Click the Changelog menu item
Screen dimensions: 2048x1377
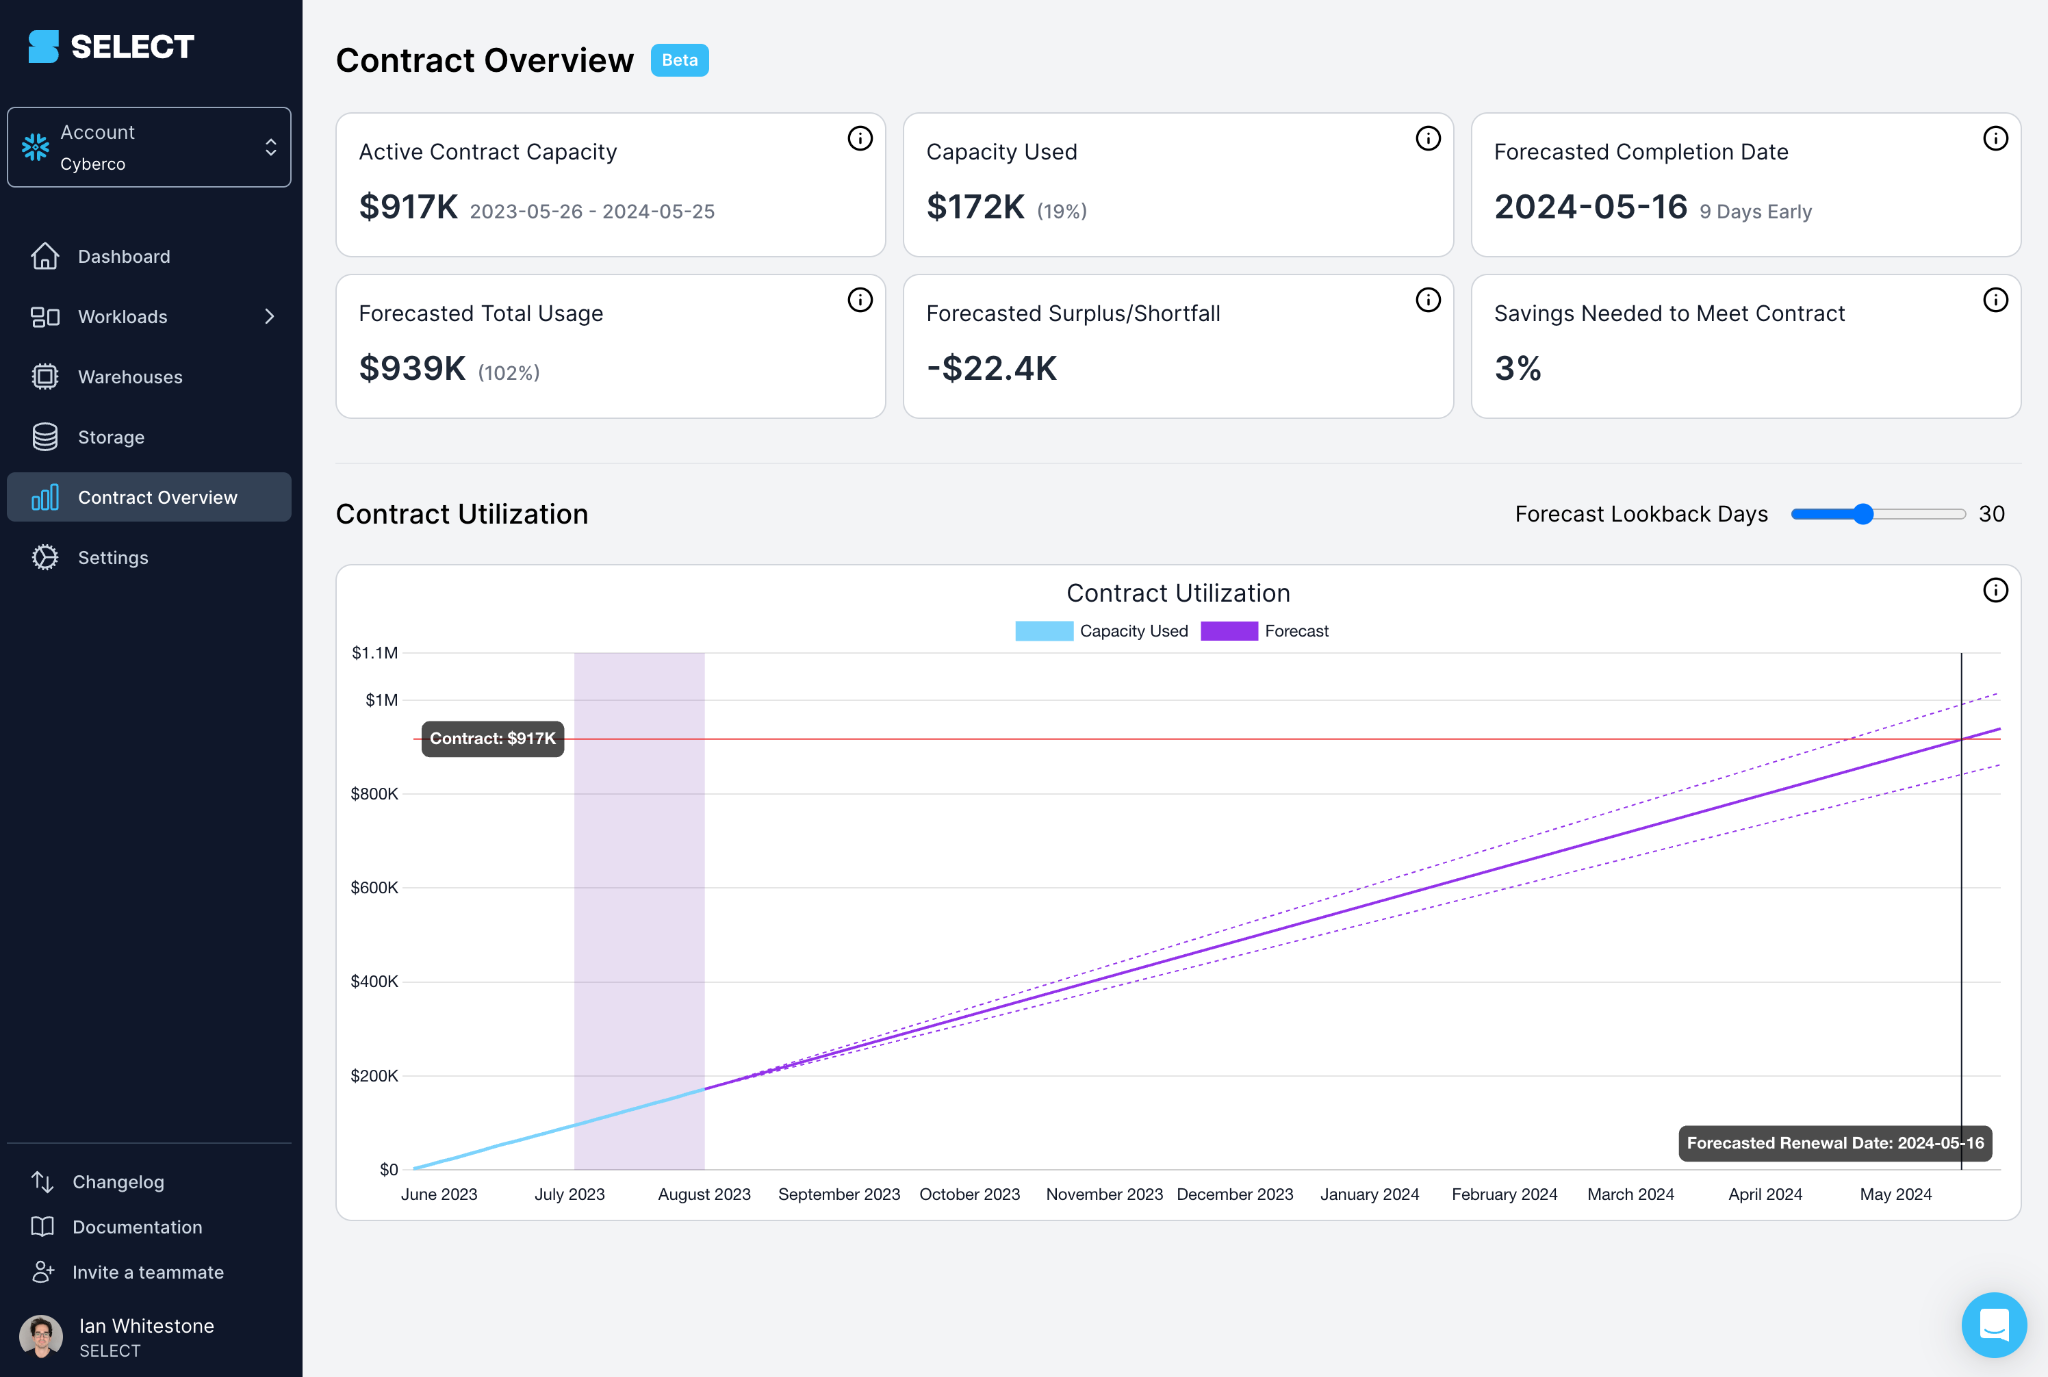pos(120,1182)
